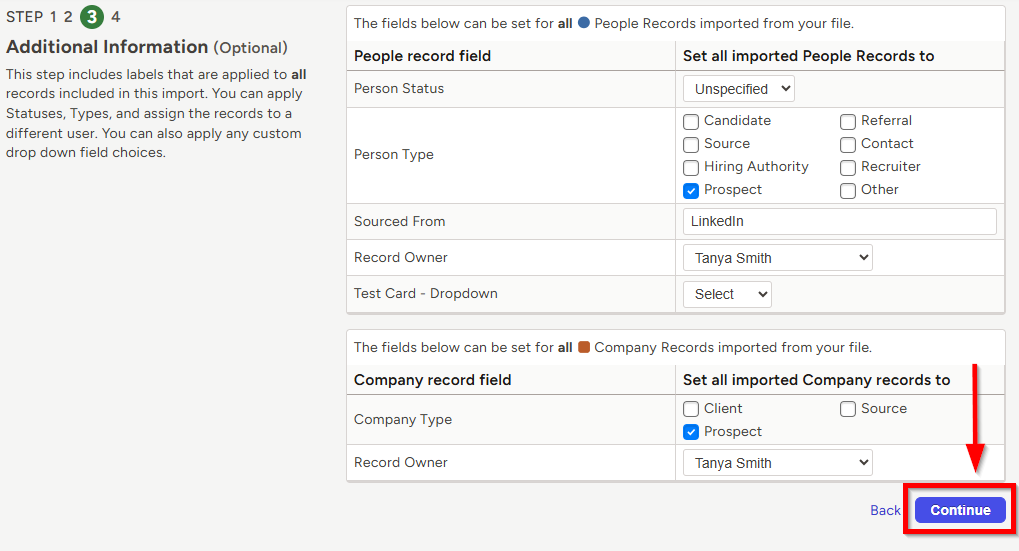Check the company Source checkbox
The width and height of the screenshot is (1019, 551).
(847, 409)
